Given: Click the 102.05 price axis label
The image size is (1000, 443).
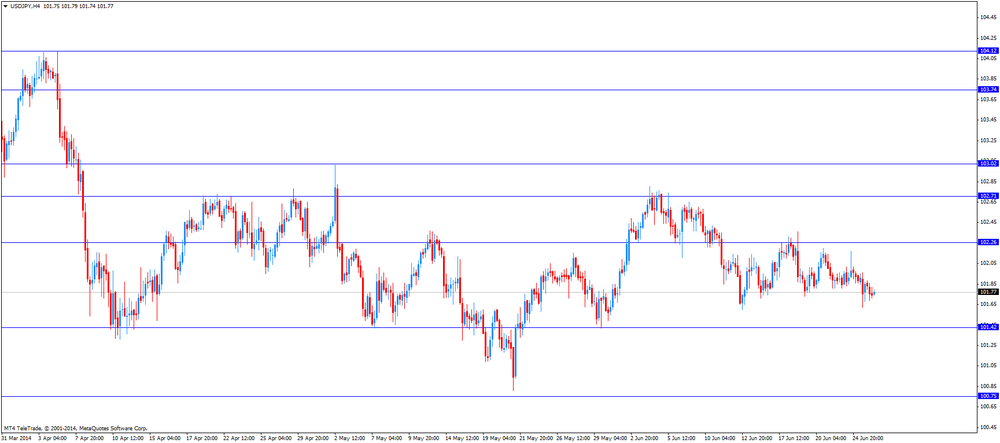Looking at the screenshot, I should 988,263.
